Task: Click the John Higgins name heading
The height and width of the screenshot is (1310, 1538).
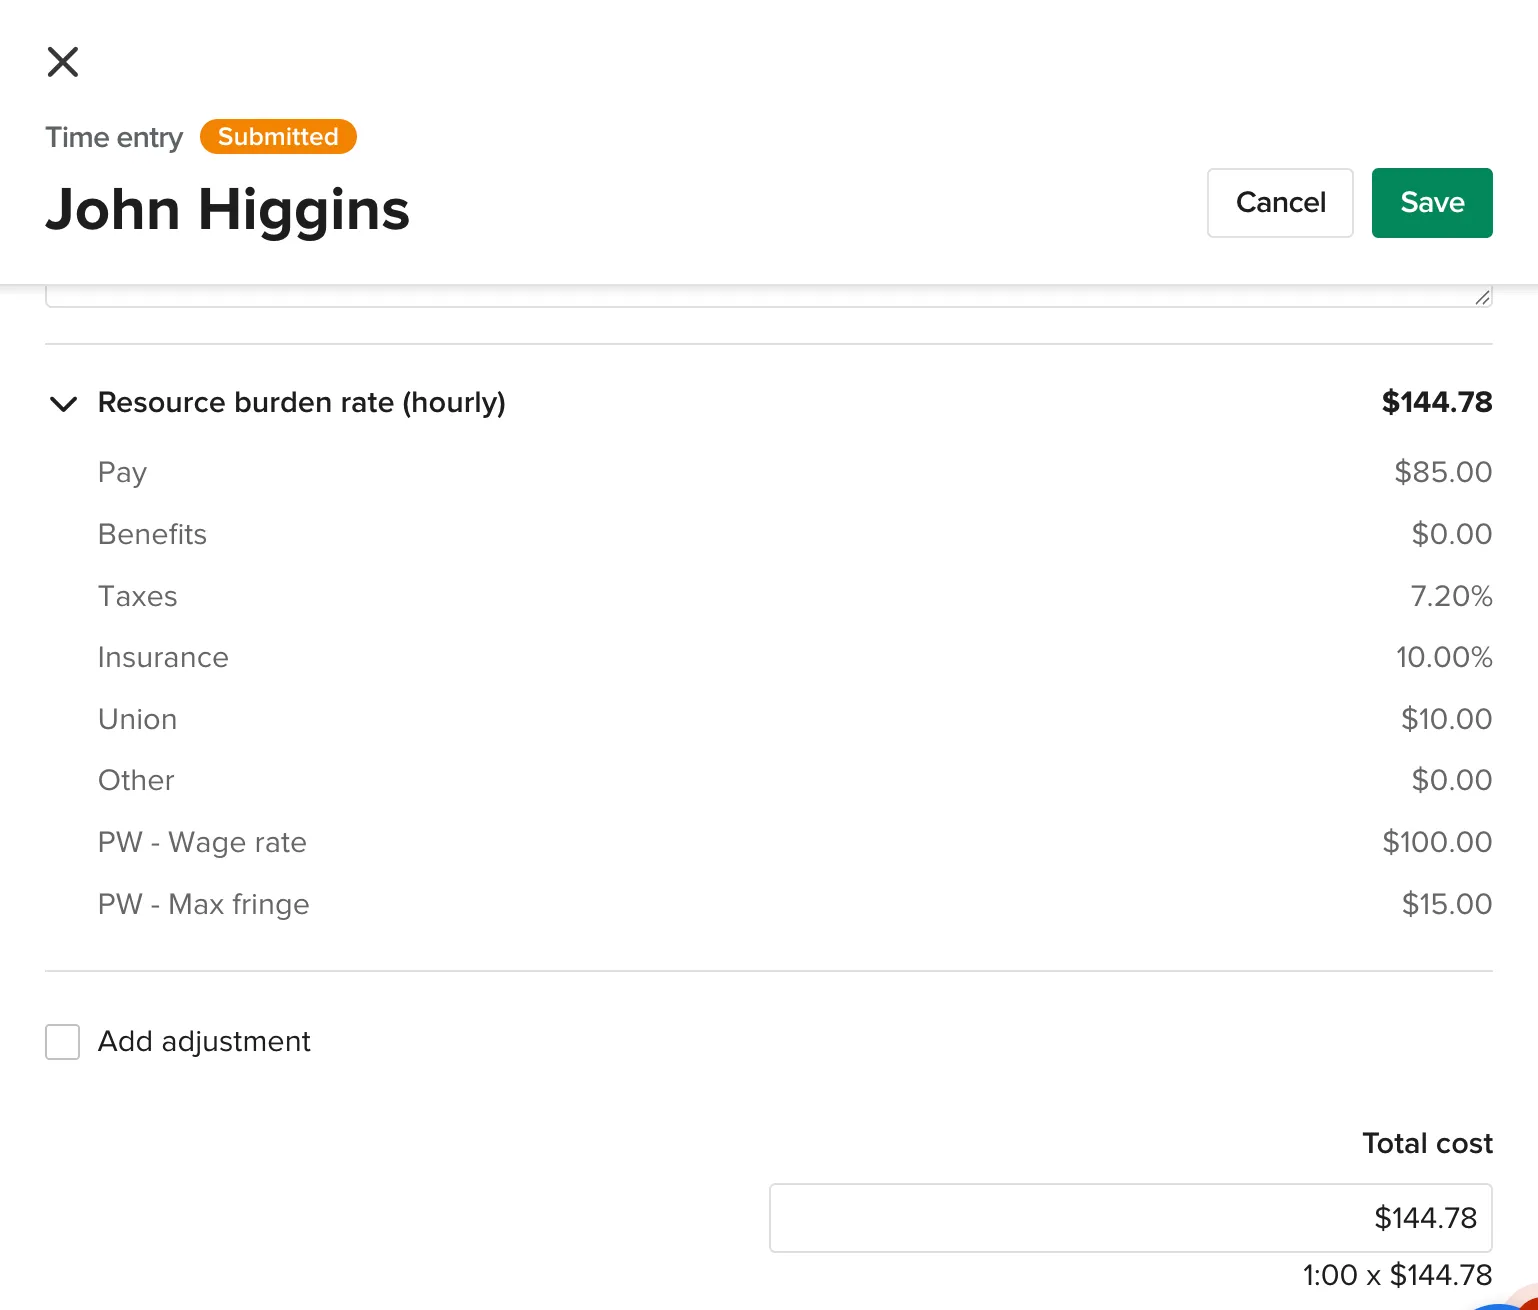Action: tap(228, 210)
